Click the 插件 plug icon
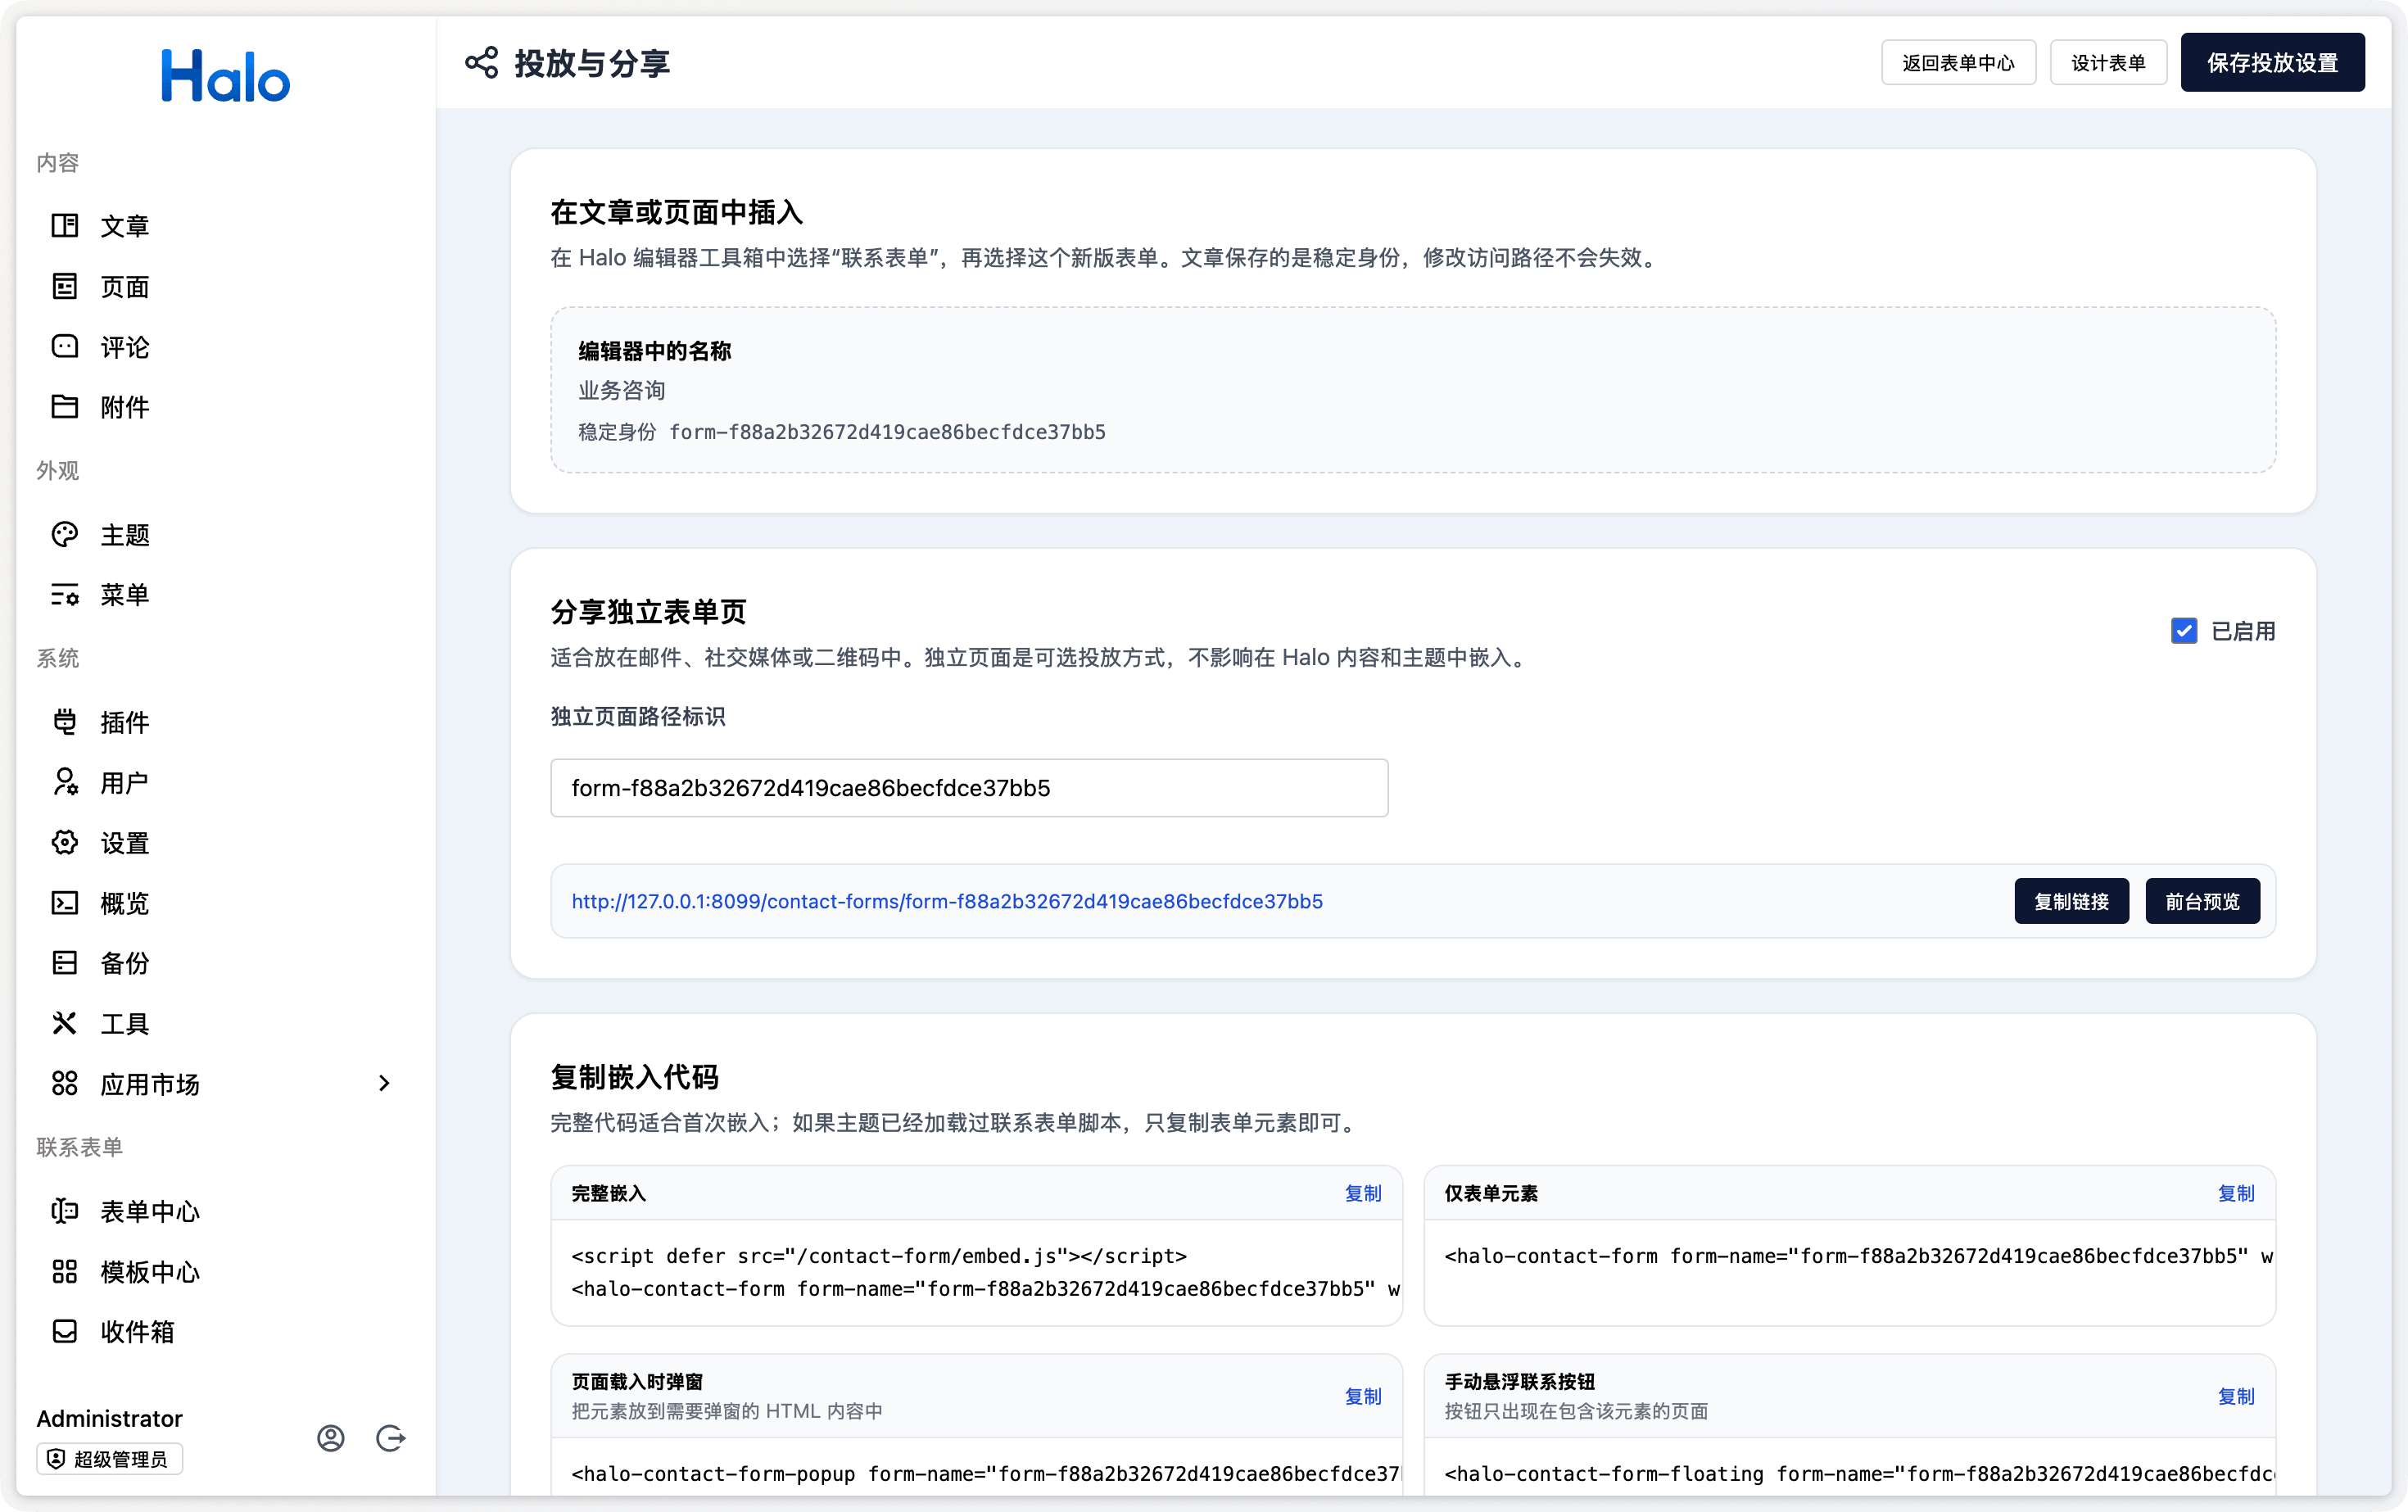This screenshot has width=2408, height=1512. pyautogui.click(x=65, y=722)
